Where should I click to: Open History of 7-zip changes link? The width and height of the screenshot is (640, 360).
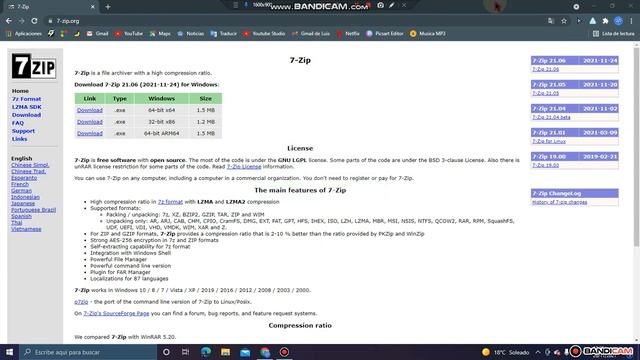[559, 202]
